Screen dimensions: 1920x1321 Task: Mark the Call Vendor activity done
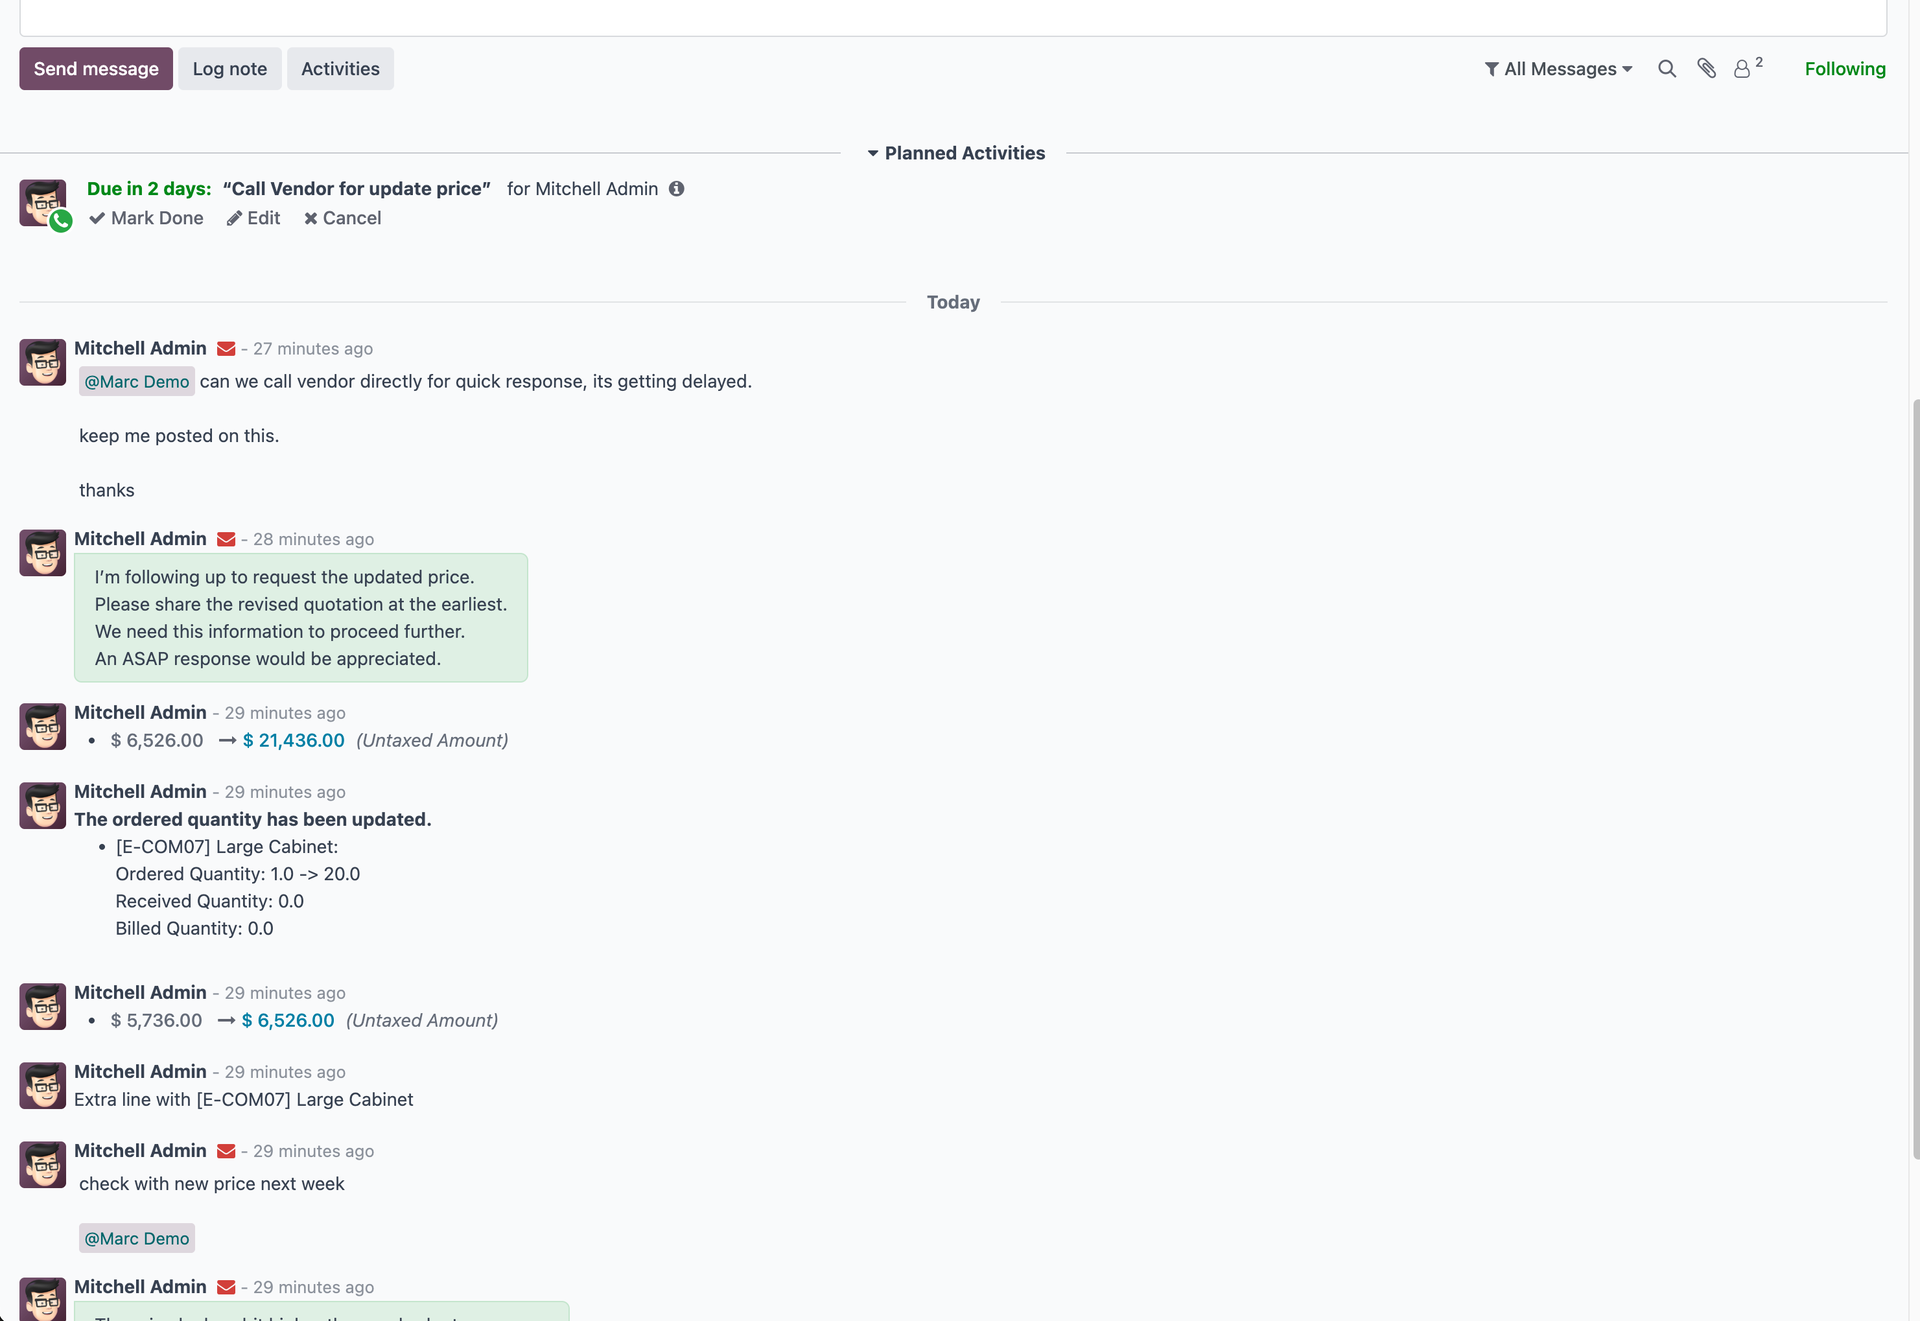[146, 218]
